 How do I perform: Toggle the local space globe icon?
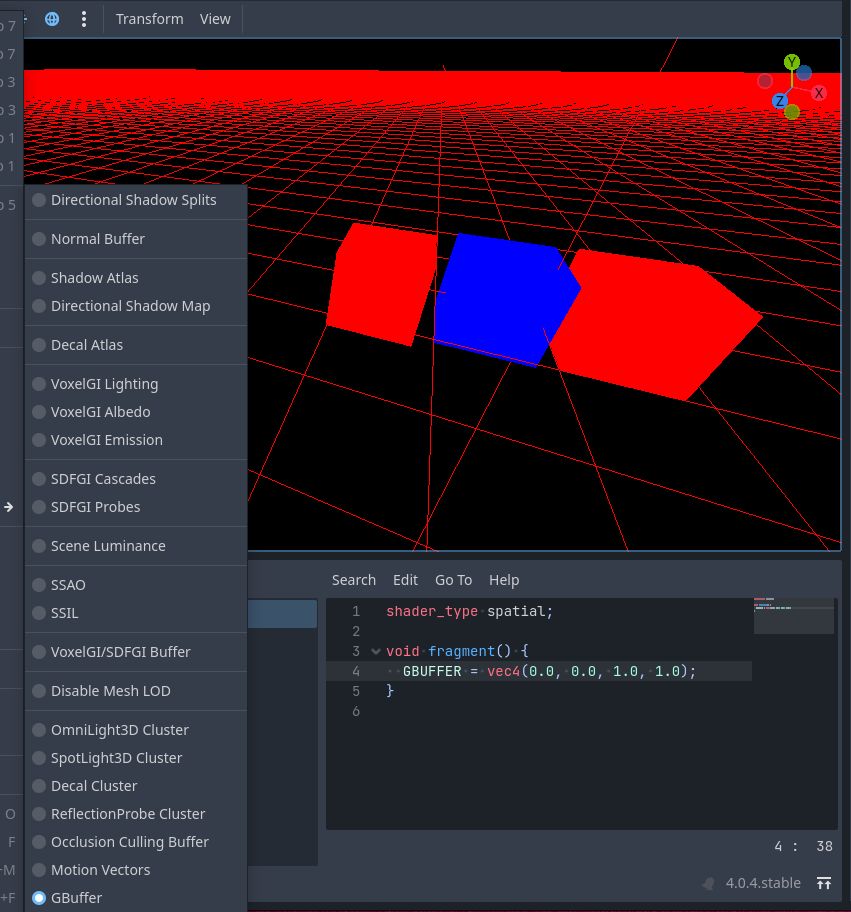tap(51, 18)
